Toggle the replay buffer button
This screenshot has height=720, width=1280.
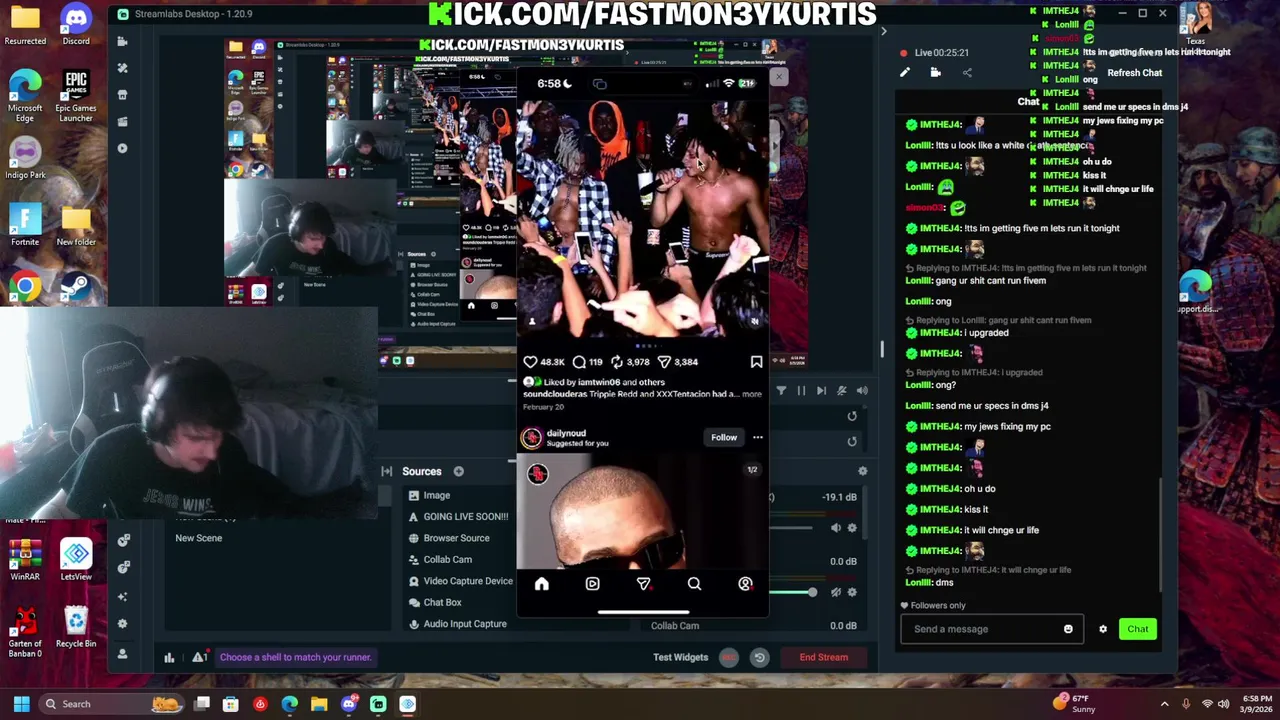[x=759, y=657]
